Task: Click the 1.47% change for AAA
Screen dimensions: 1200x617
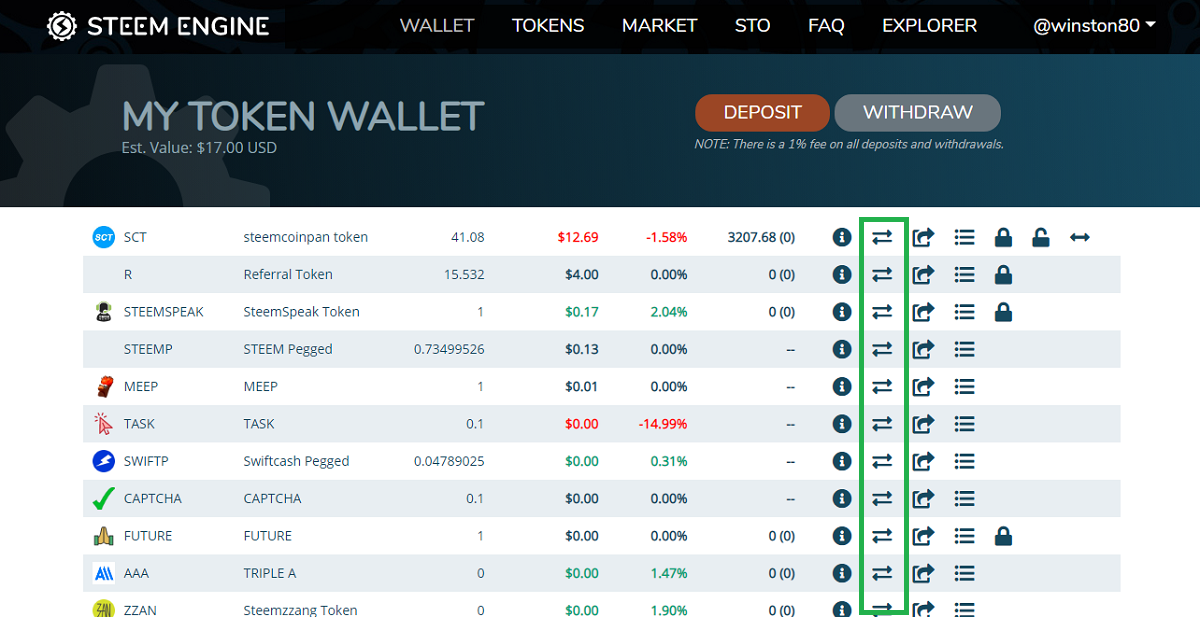Action: [669, 573]
